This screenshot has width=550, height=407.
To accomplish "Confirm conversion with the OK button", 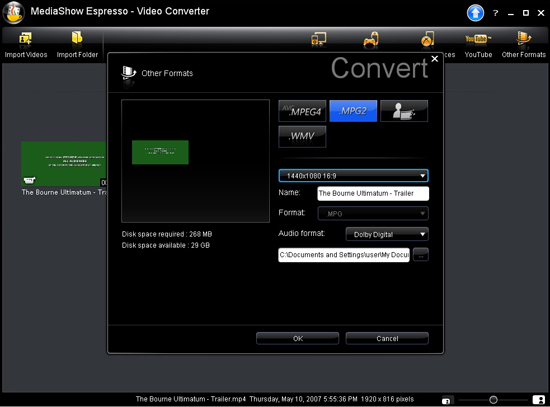I will tap(297, 339).
